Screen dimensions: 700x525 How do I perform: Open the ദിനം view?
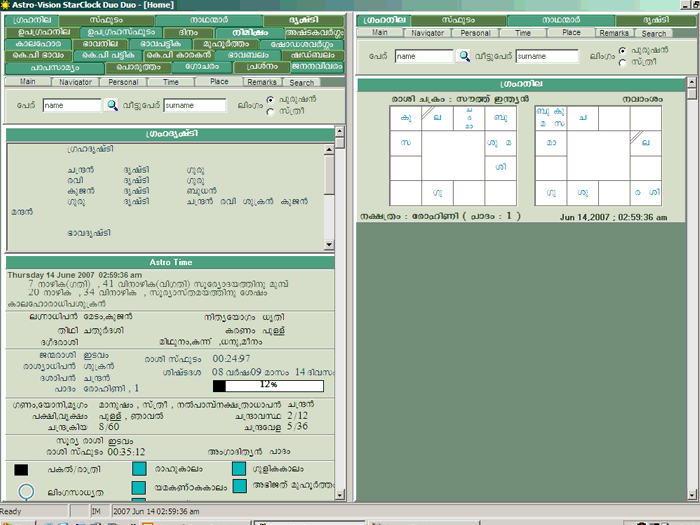188,33
